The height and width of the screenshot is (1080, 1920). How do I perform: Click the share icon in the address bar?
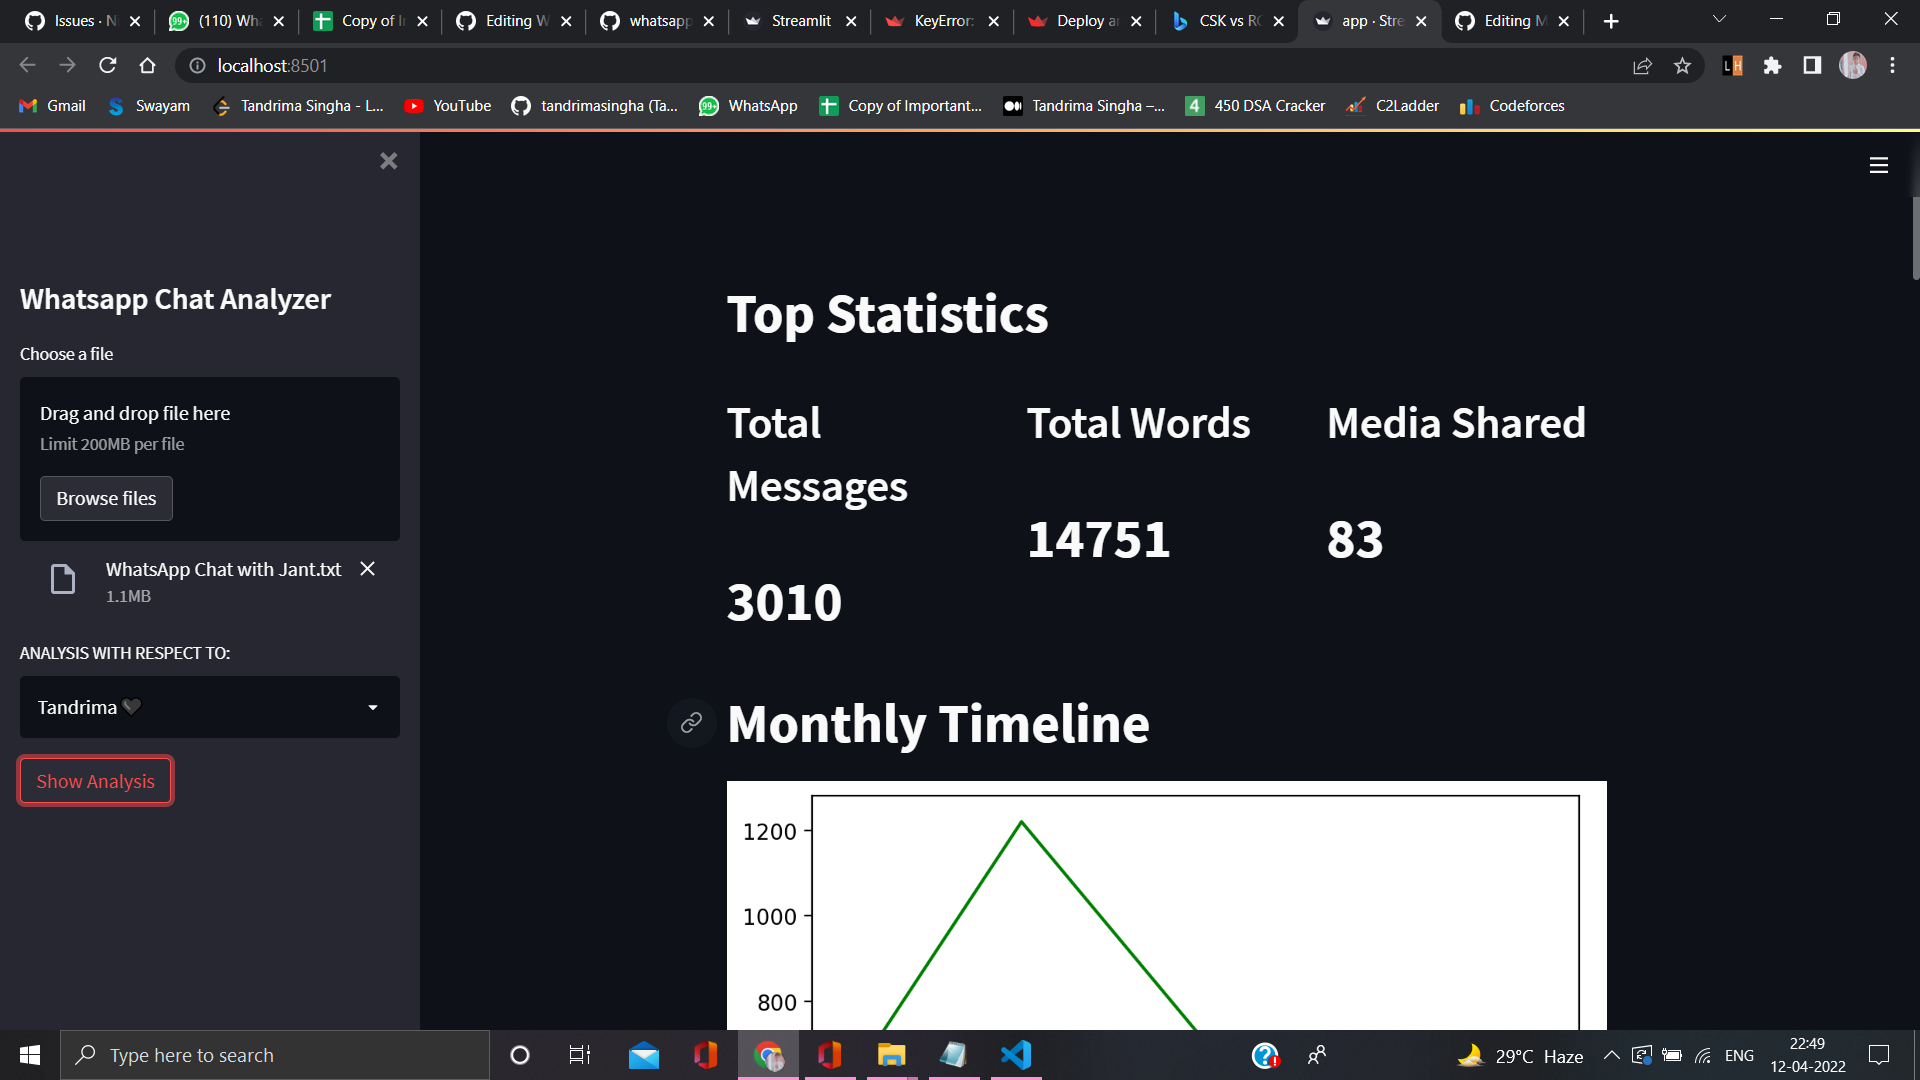(1643, 65)
